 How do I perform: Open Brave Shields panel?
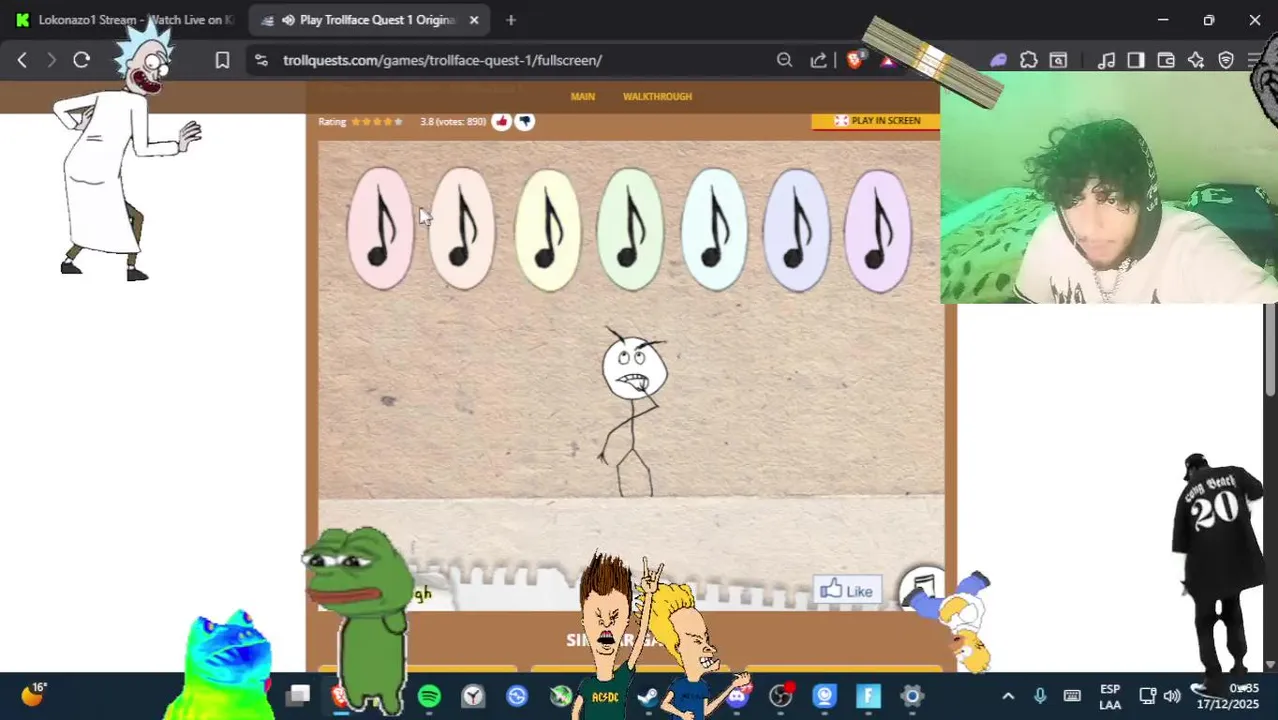[x=854, y=60]
